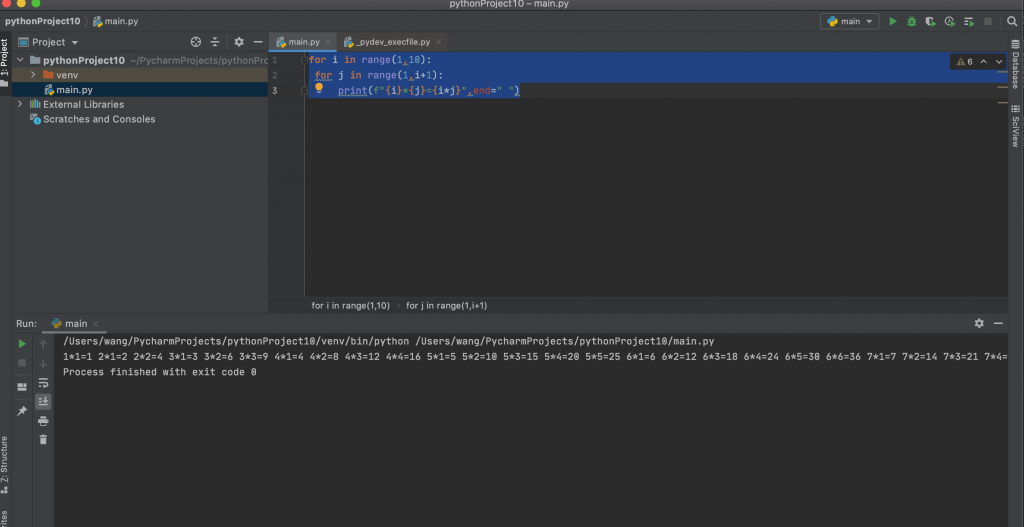The height and width of the screenshot is (527, 1024).
Task: Click the warning count indicator showing 6
Action: pyautogui.click(x=965, y=61)
